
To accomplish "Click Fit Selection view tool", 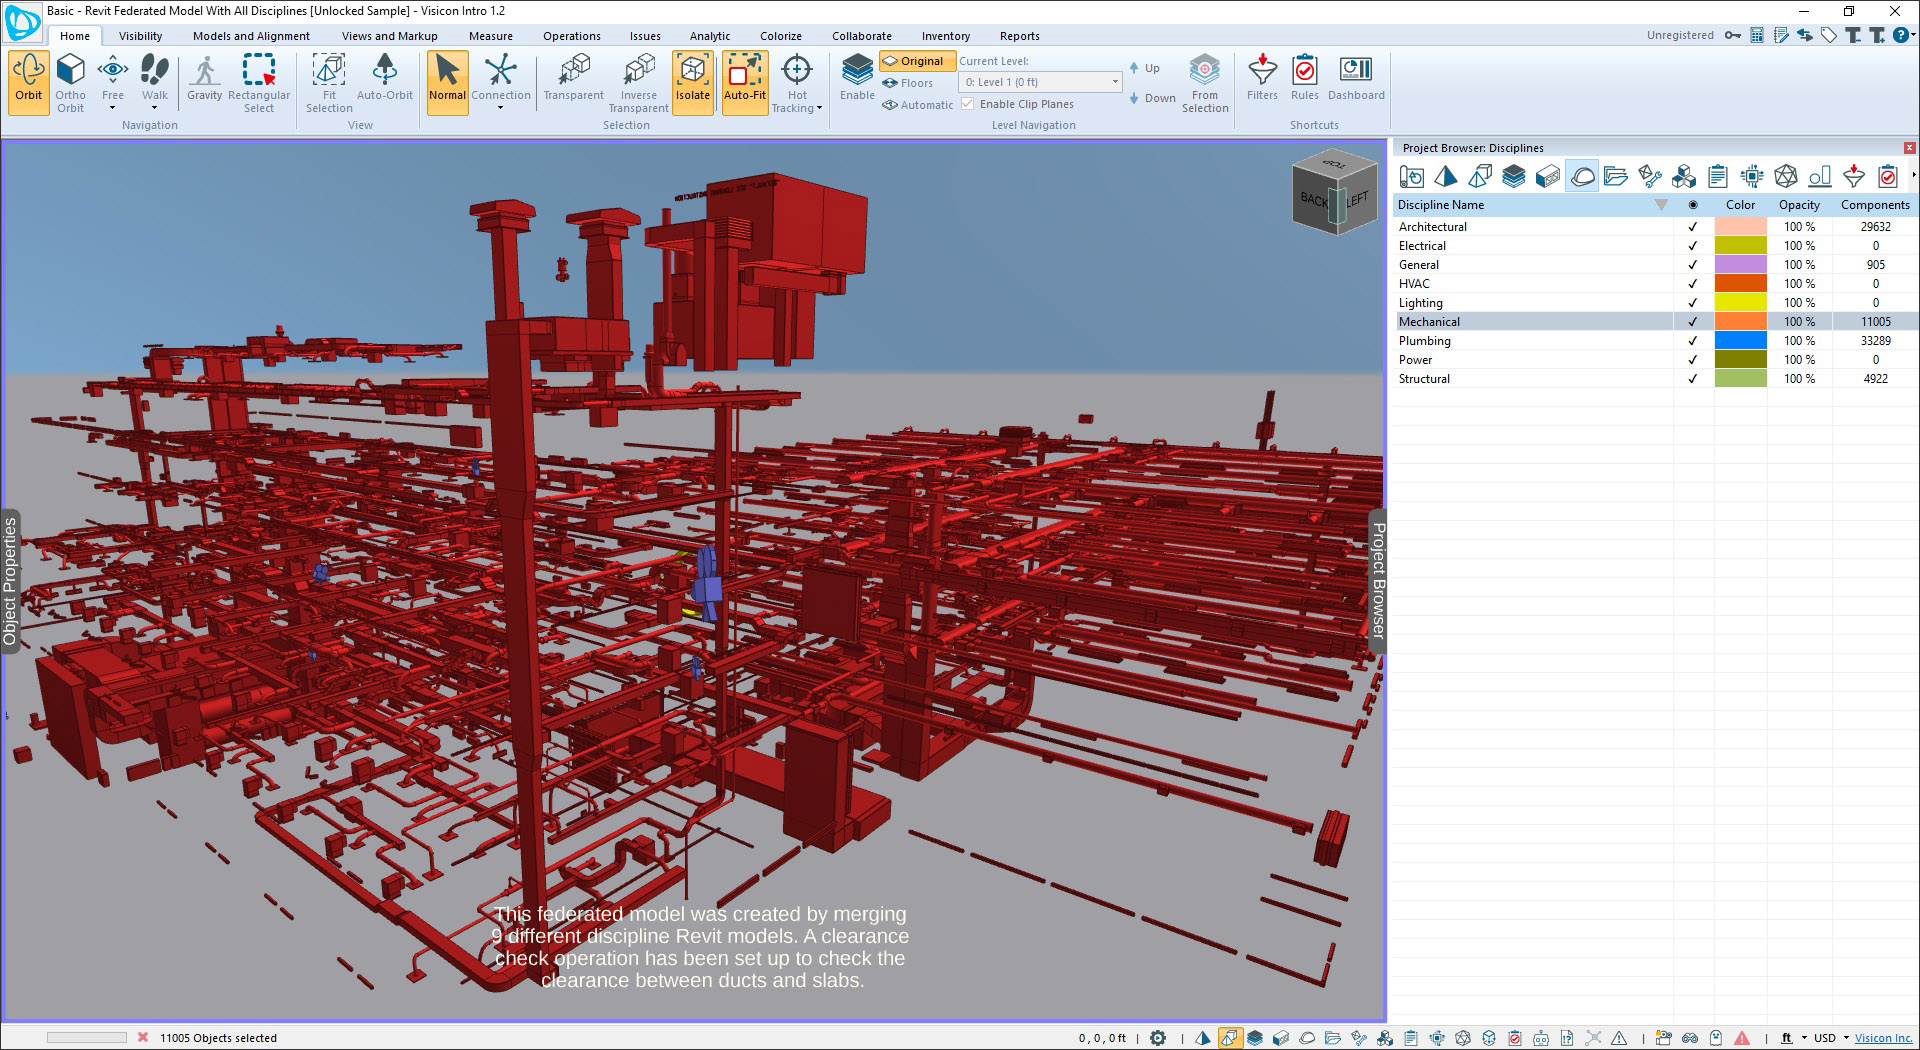I will pos(329,81).
